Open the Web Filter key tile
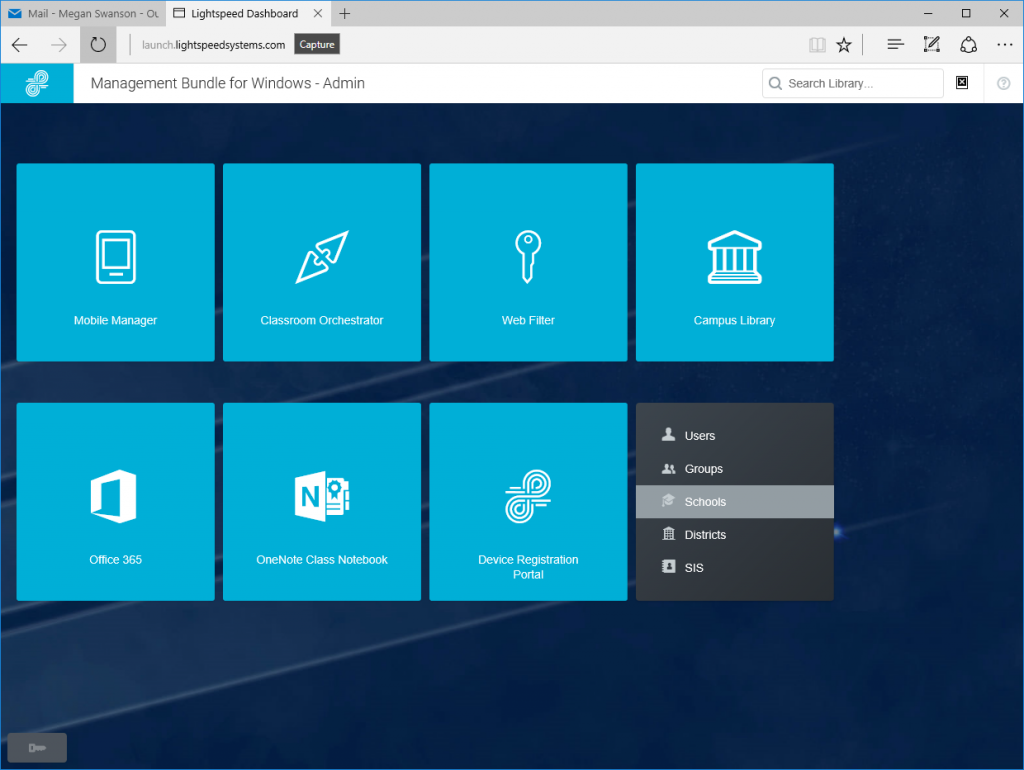 tap(528, 262)
